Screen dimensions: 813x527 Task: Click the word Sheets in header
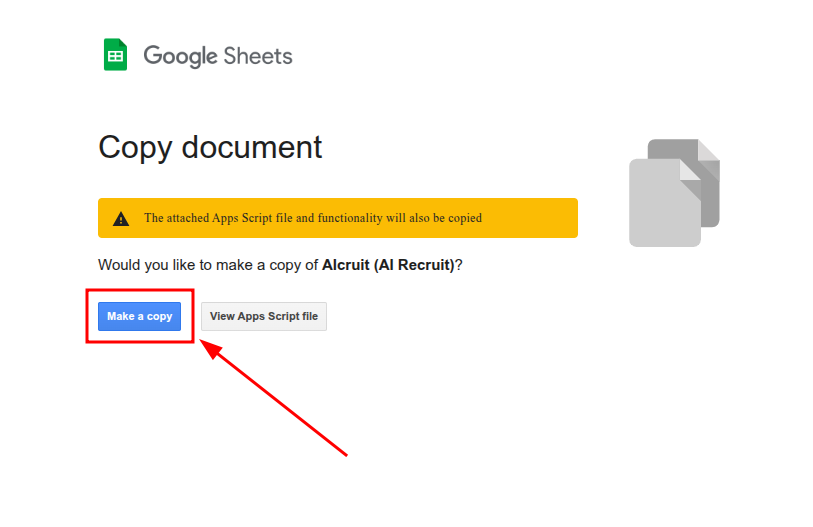[259, 56]
